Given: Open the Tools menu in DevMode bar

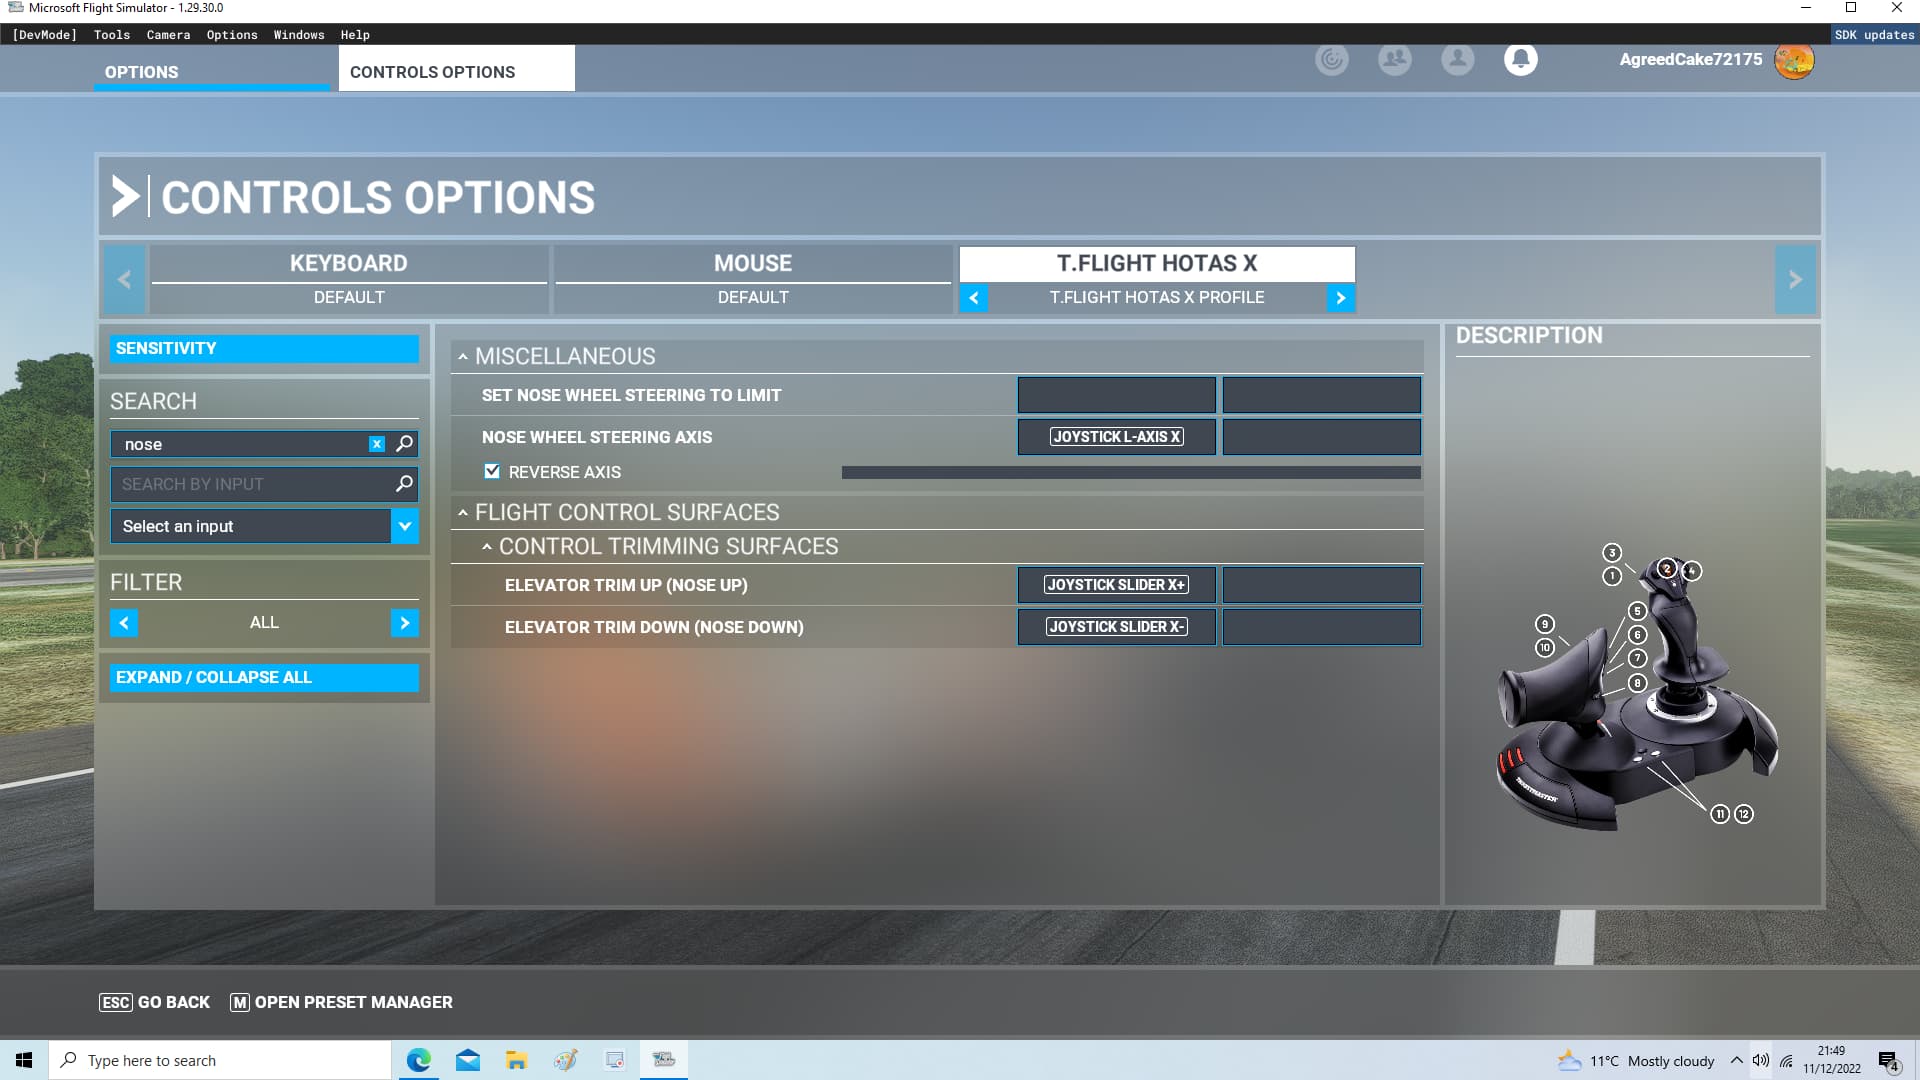Looking at the screenshot, I should coord(112,35).
